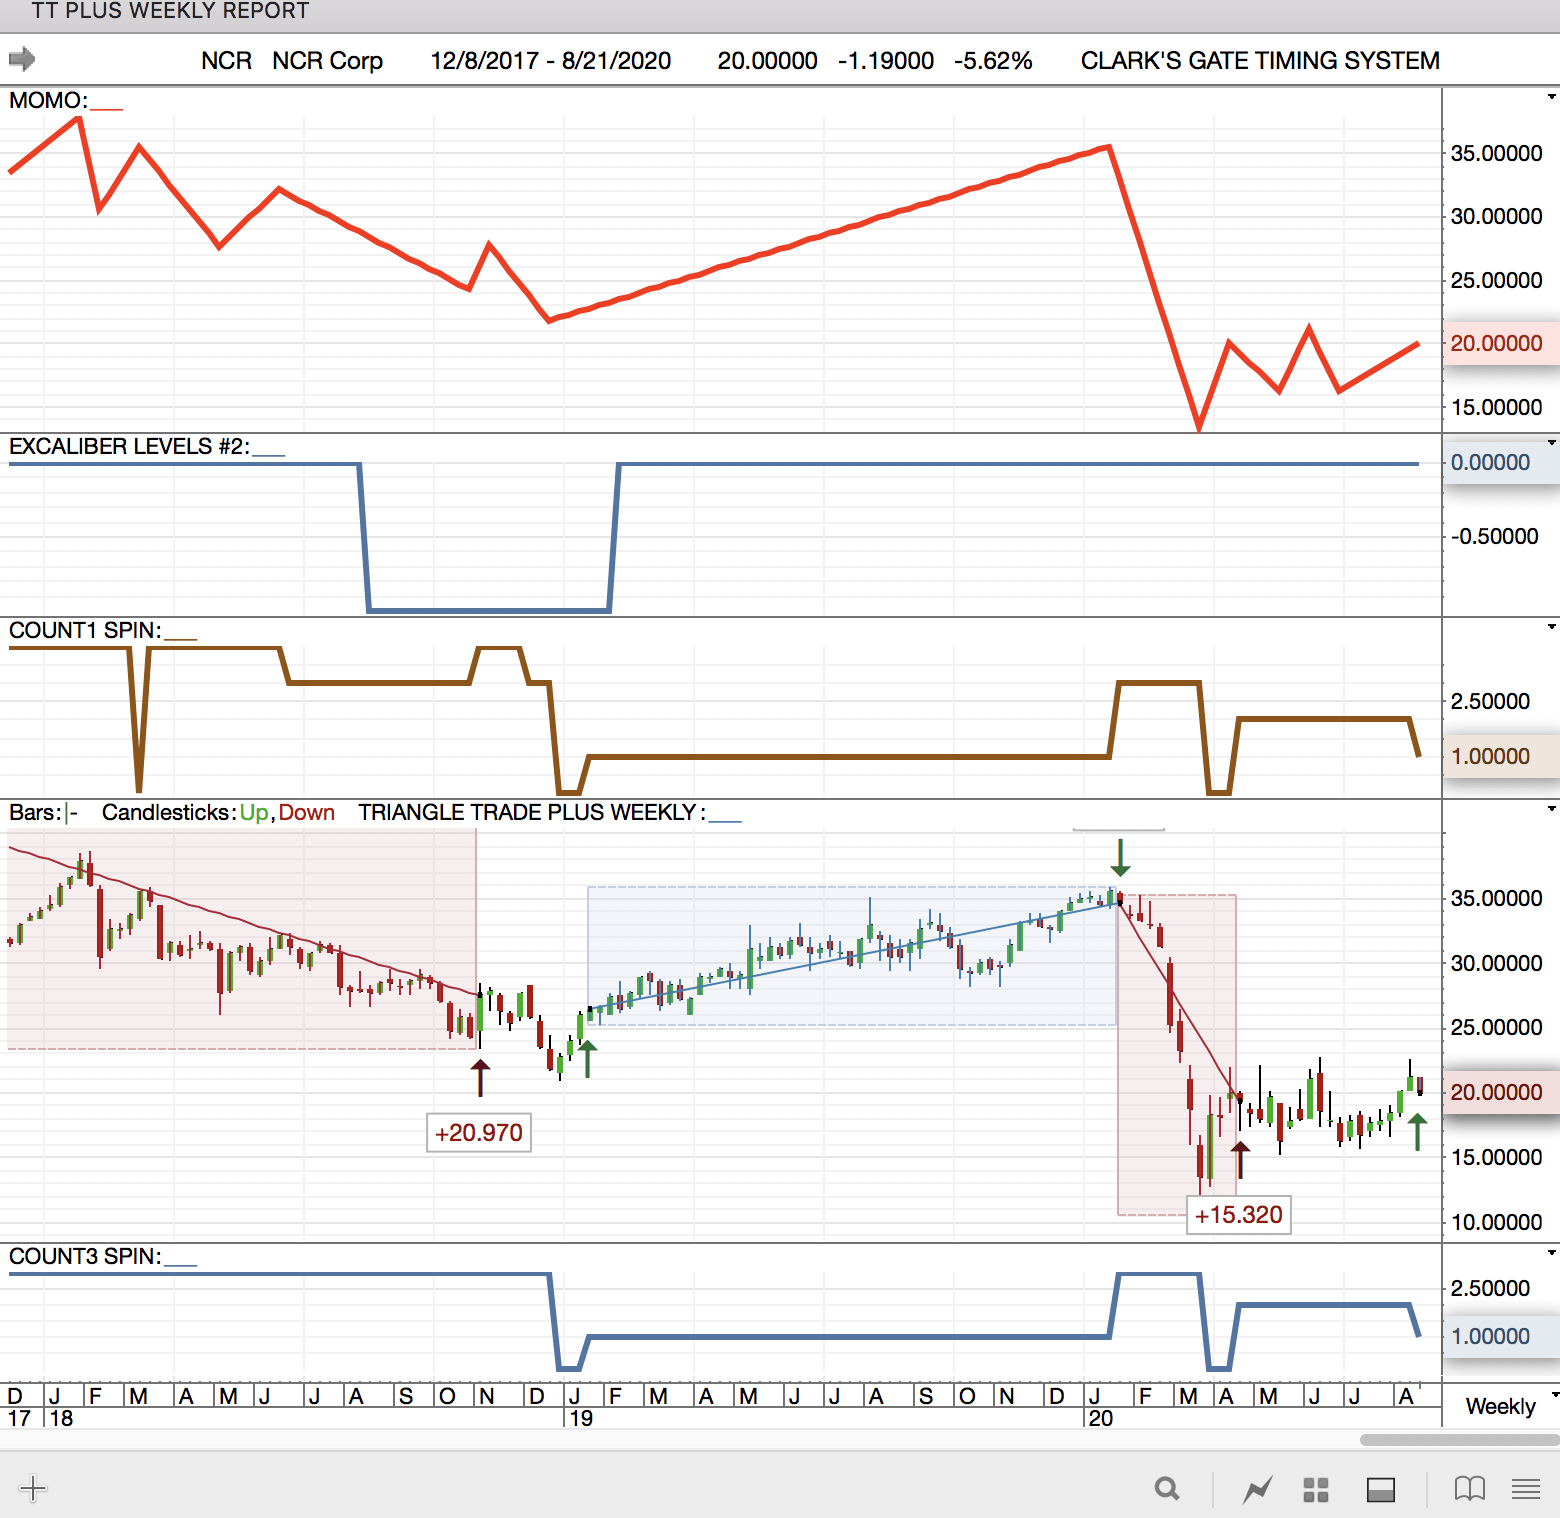Open the magnifier search tool
Viewport: 1560px width, 1518px height.
tap(1167, 1489)
